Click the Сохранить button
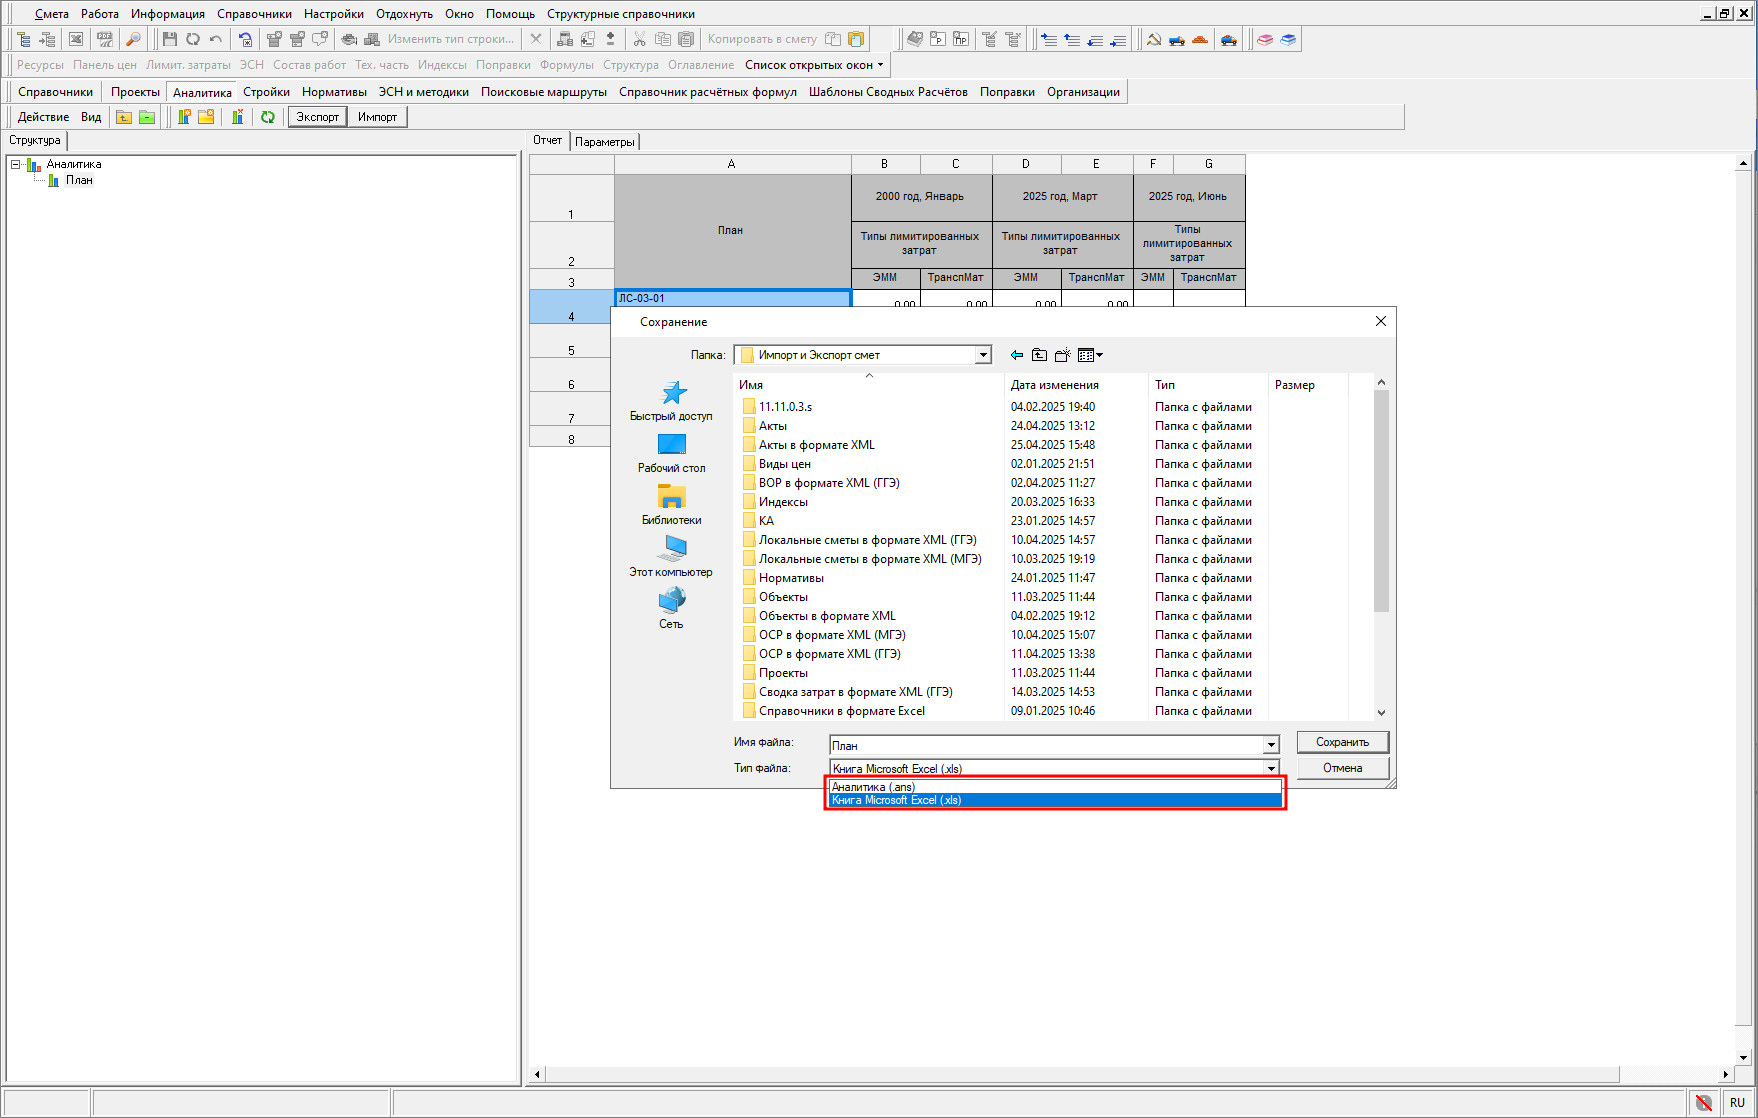This screenshot has height=1118, width=1758. (x=1342, y=742)
